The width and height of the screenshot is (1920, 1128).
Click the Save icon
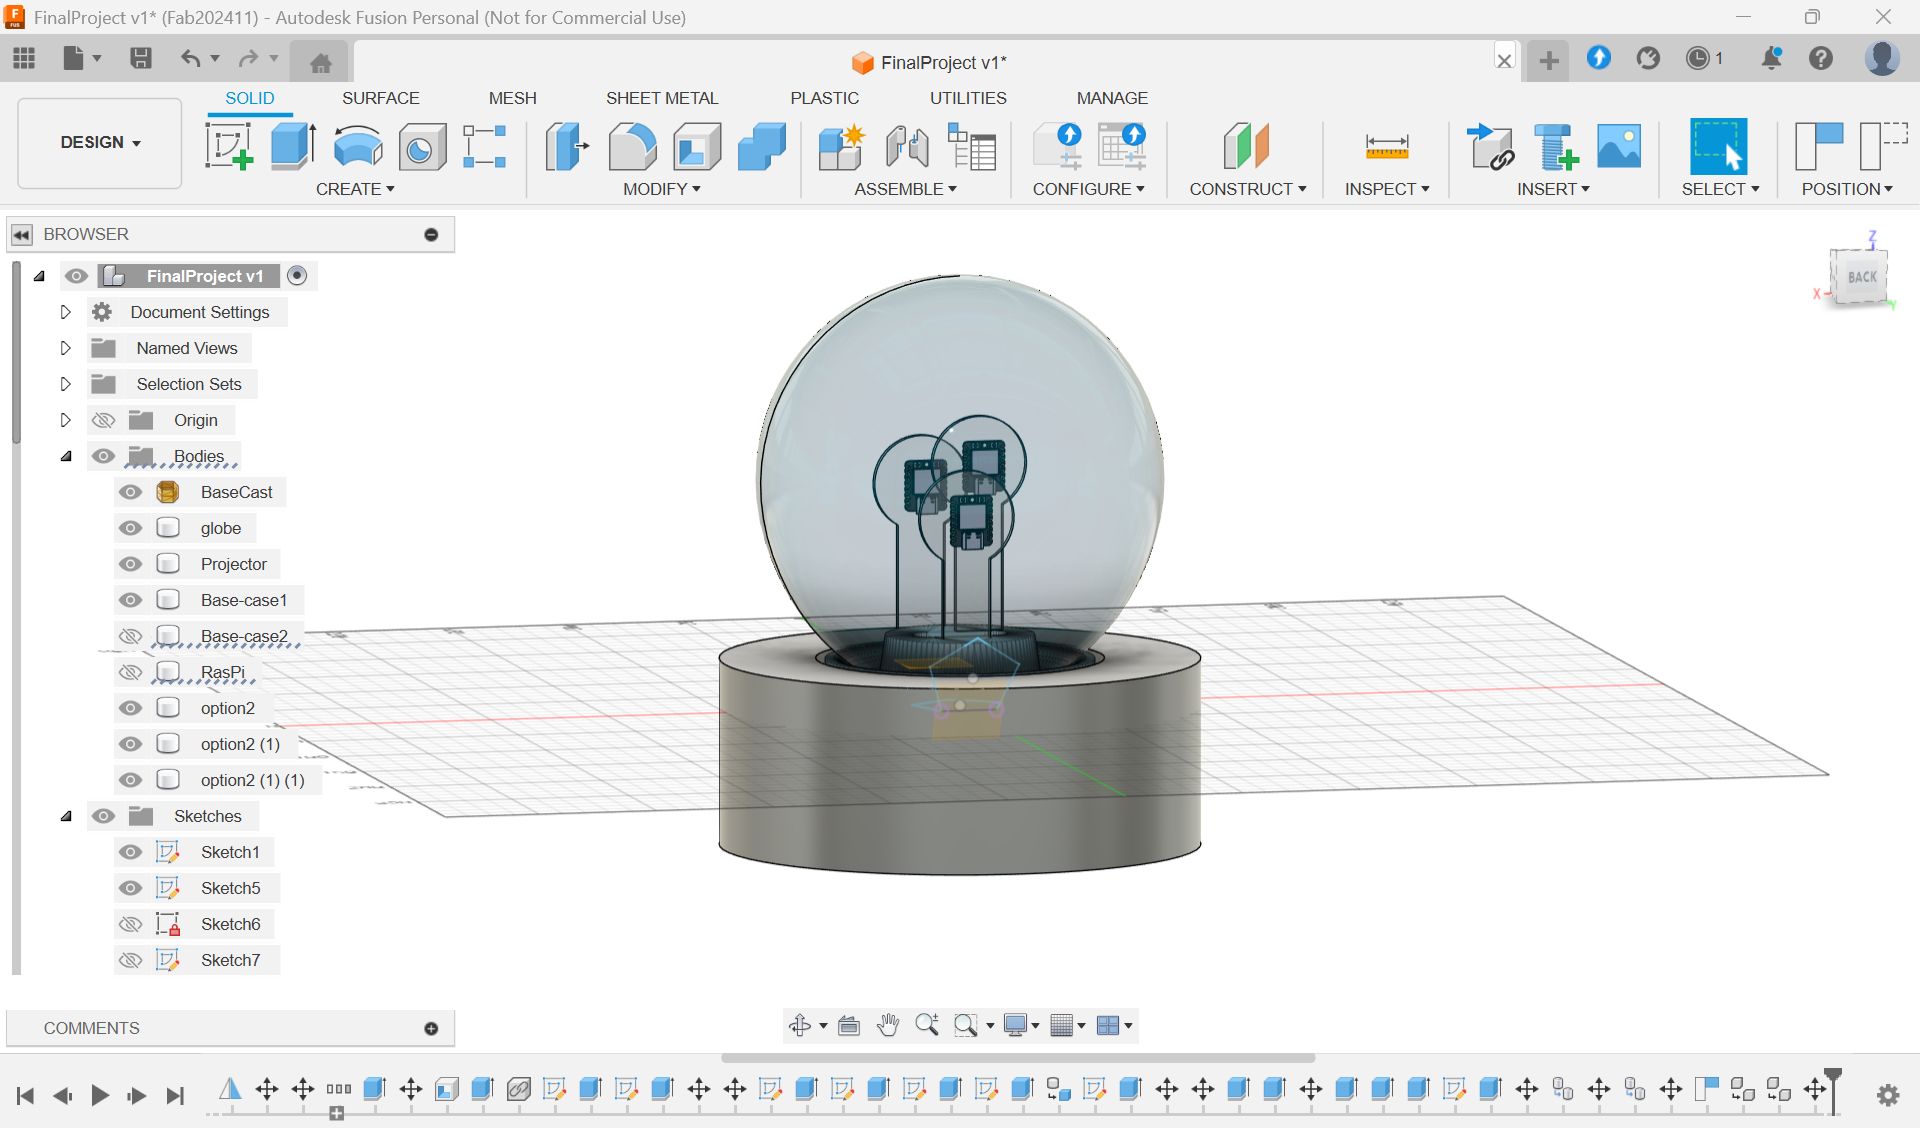click(x=141, y=58)
